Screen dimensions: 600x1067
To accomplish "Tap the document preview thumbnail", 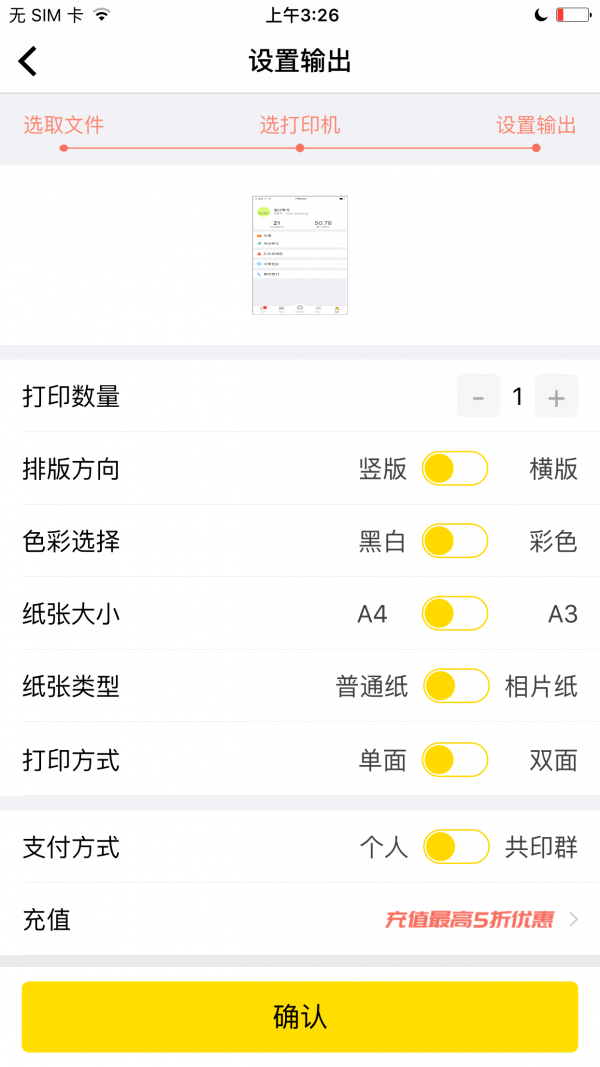I will (x=299, y=253).
